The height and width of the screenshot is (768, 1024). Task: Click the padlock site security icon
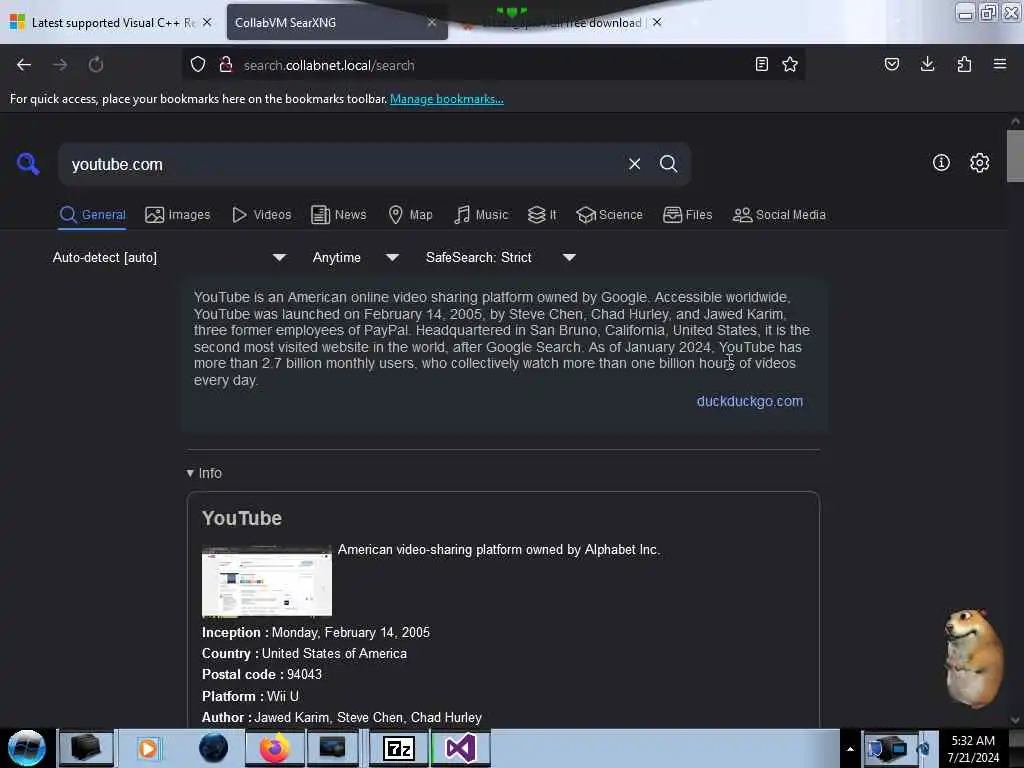click(x=226, y=65)
